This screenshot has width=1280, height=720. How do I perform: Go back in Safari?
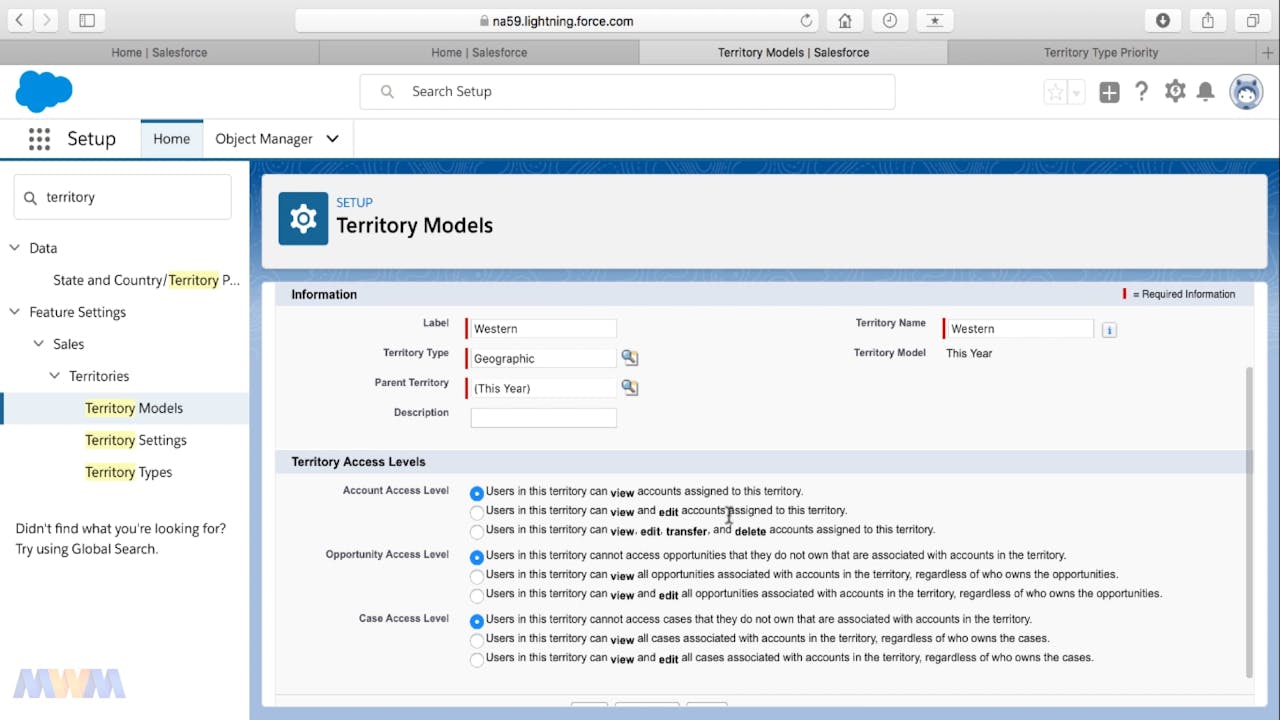click(19, 20)
